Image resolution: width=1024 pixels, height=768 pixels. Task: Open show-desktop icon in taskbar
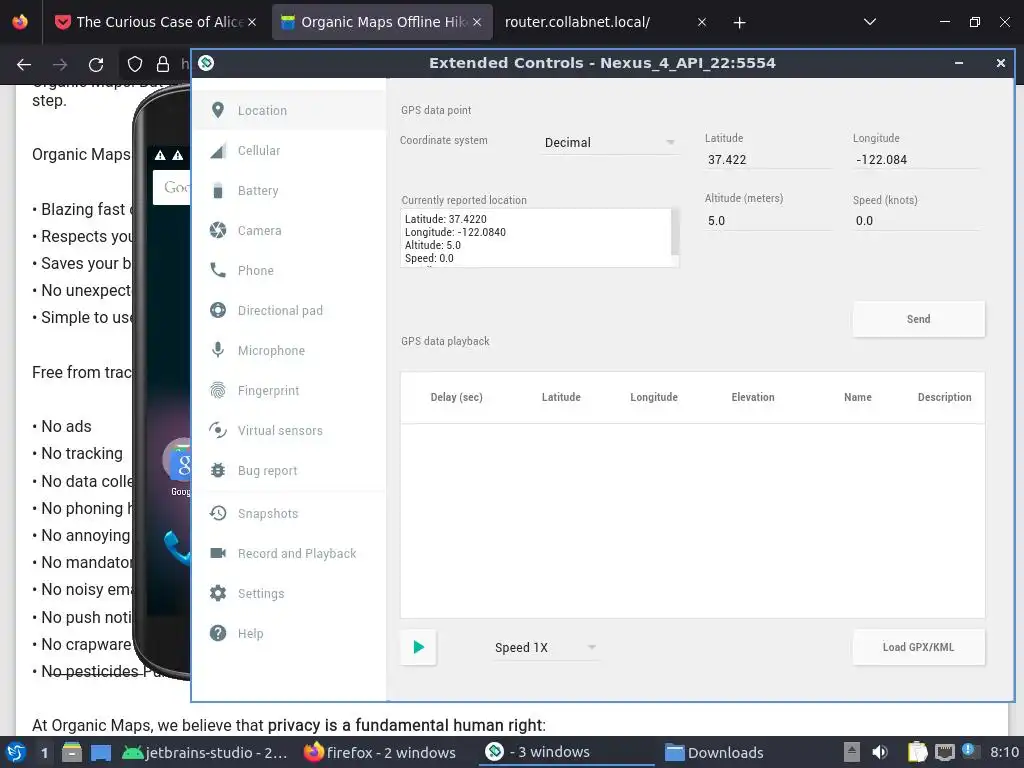[101, 752]
